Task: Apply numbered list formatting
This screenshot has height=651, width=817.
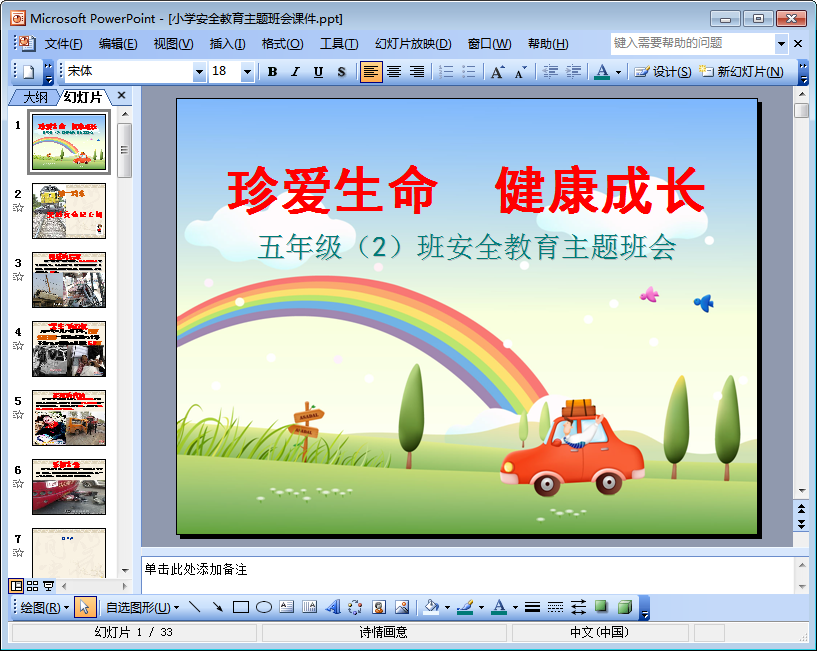Action: click(x=446, y=71)
